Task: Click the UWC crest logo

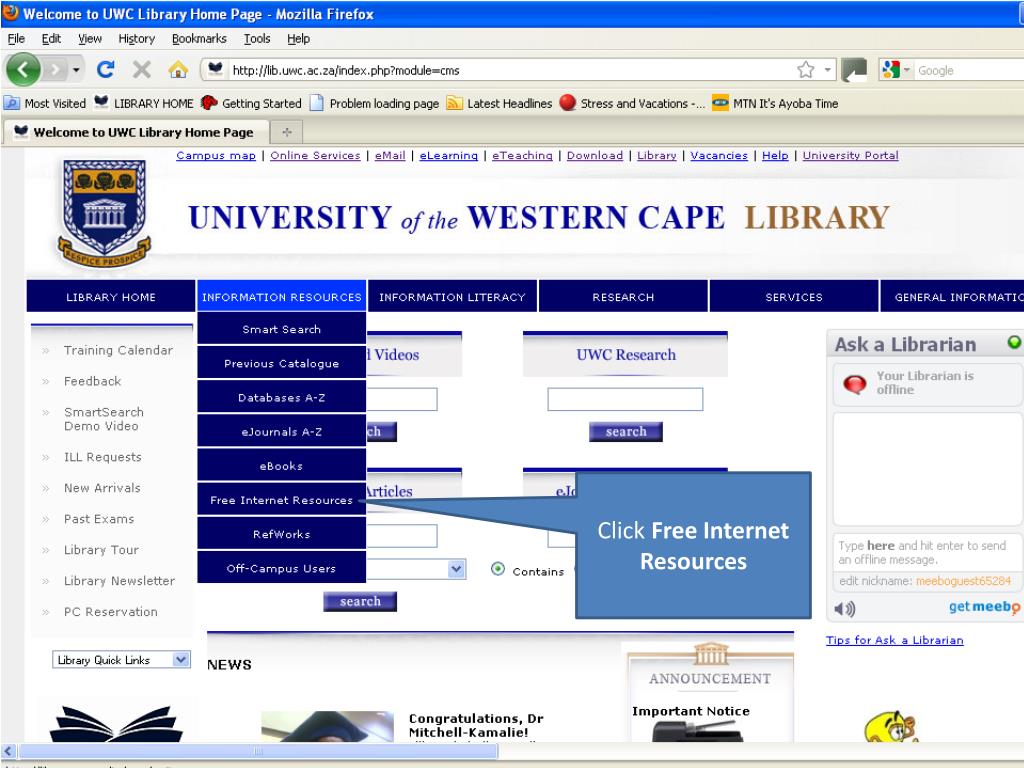Action: pyautogui.click(x=104, y=213)
